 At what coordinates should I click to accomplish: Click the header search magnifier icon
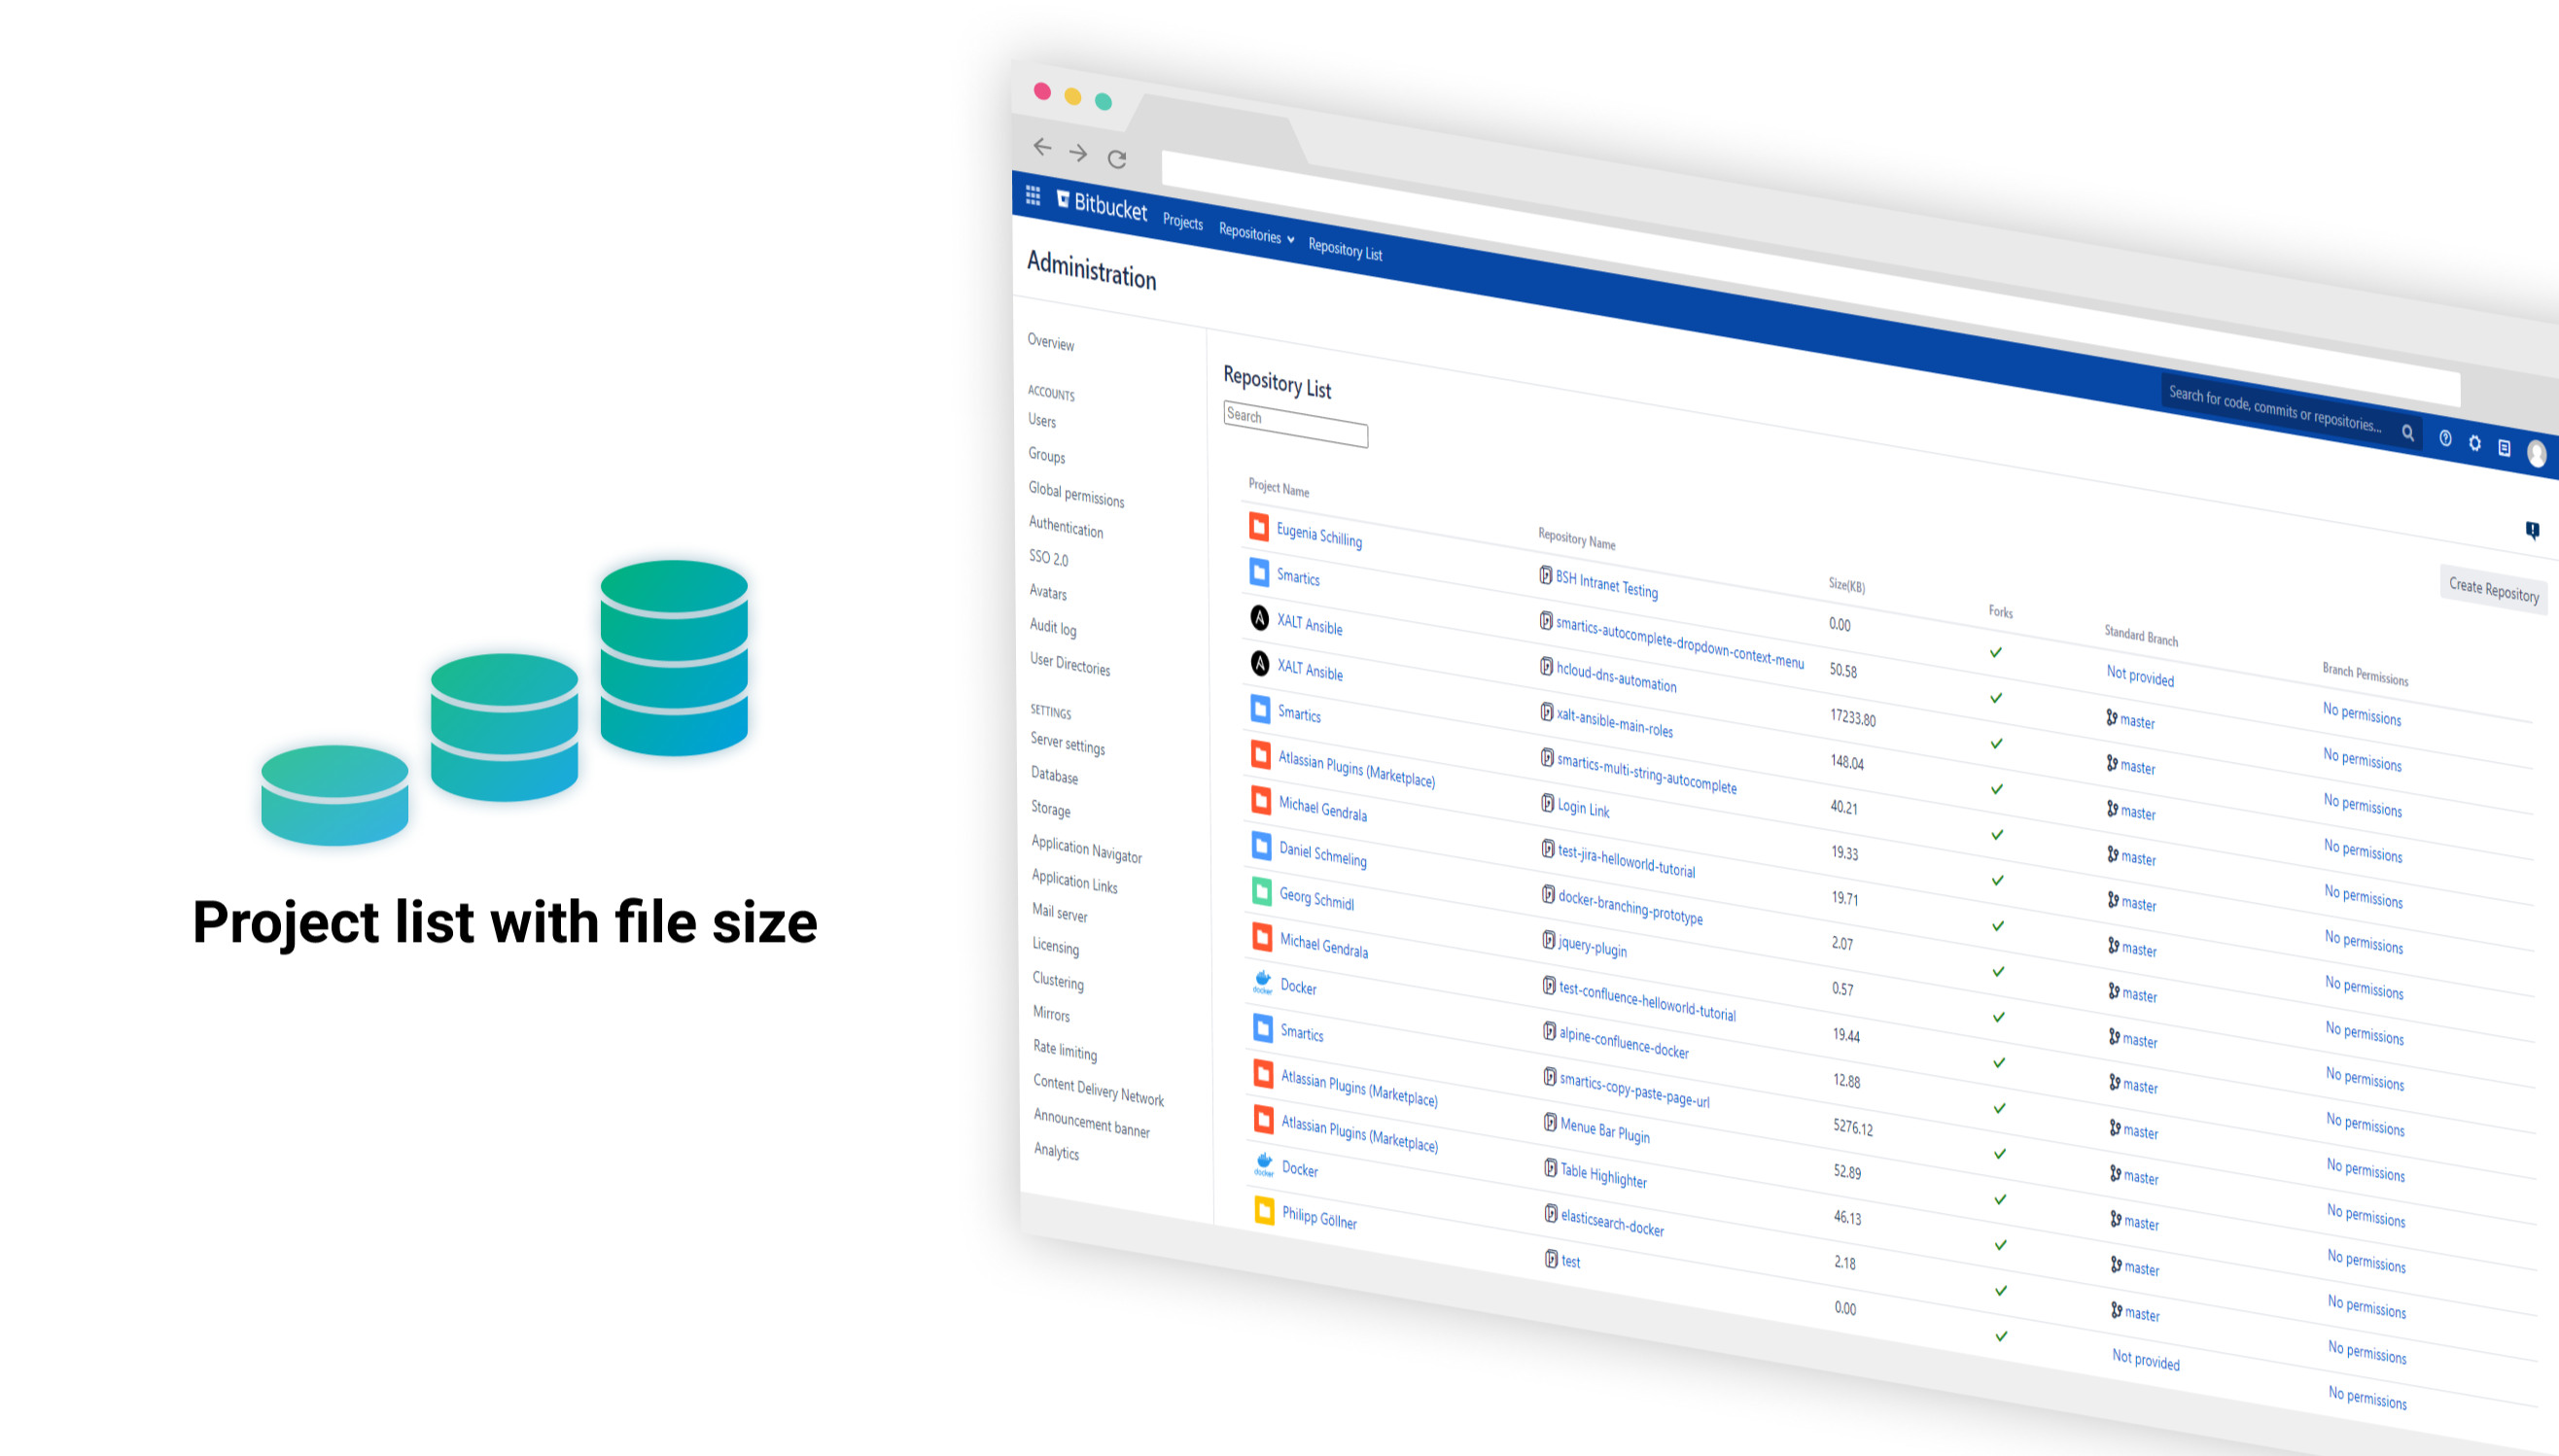(x=2408, y=433)
